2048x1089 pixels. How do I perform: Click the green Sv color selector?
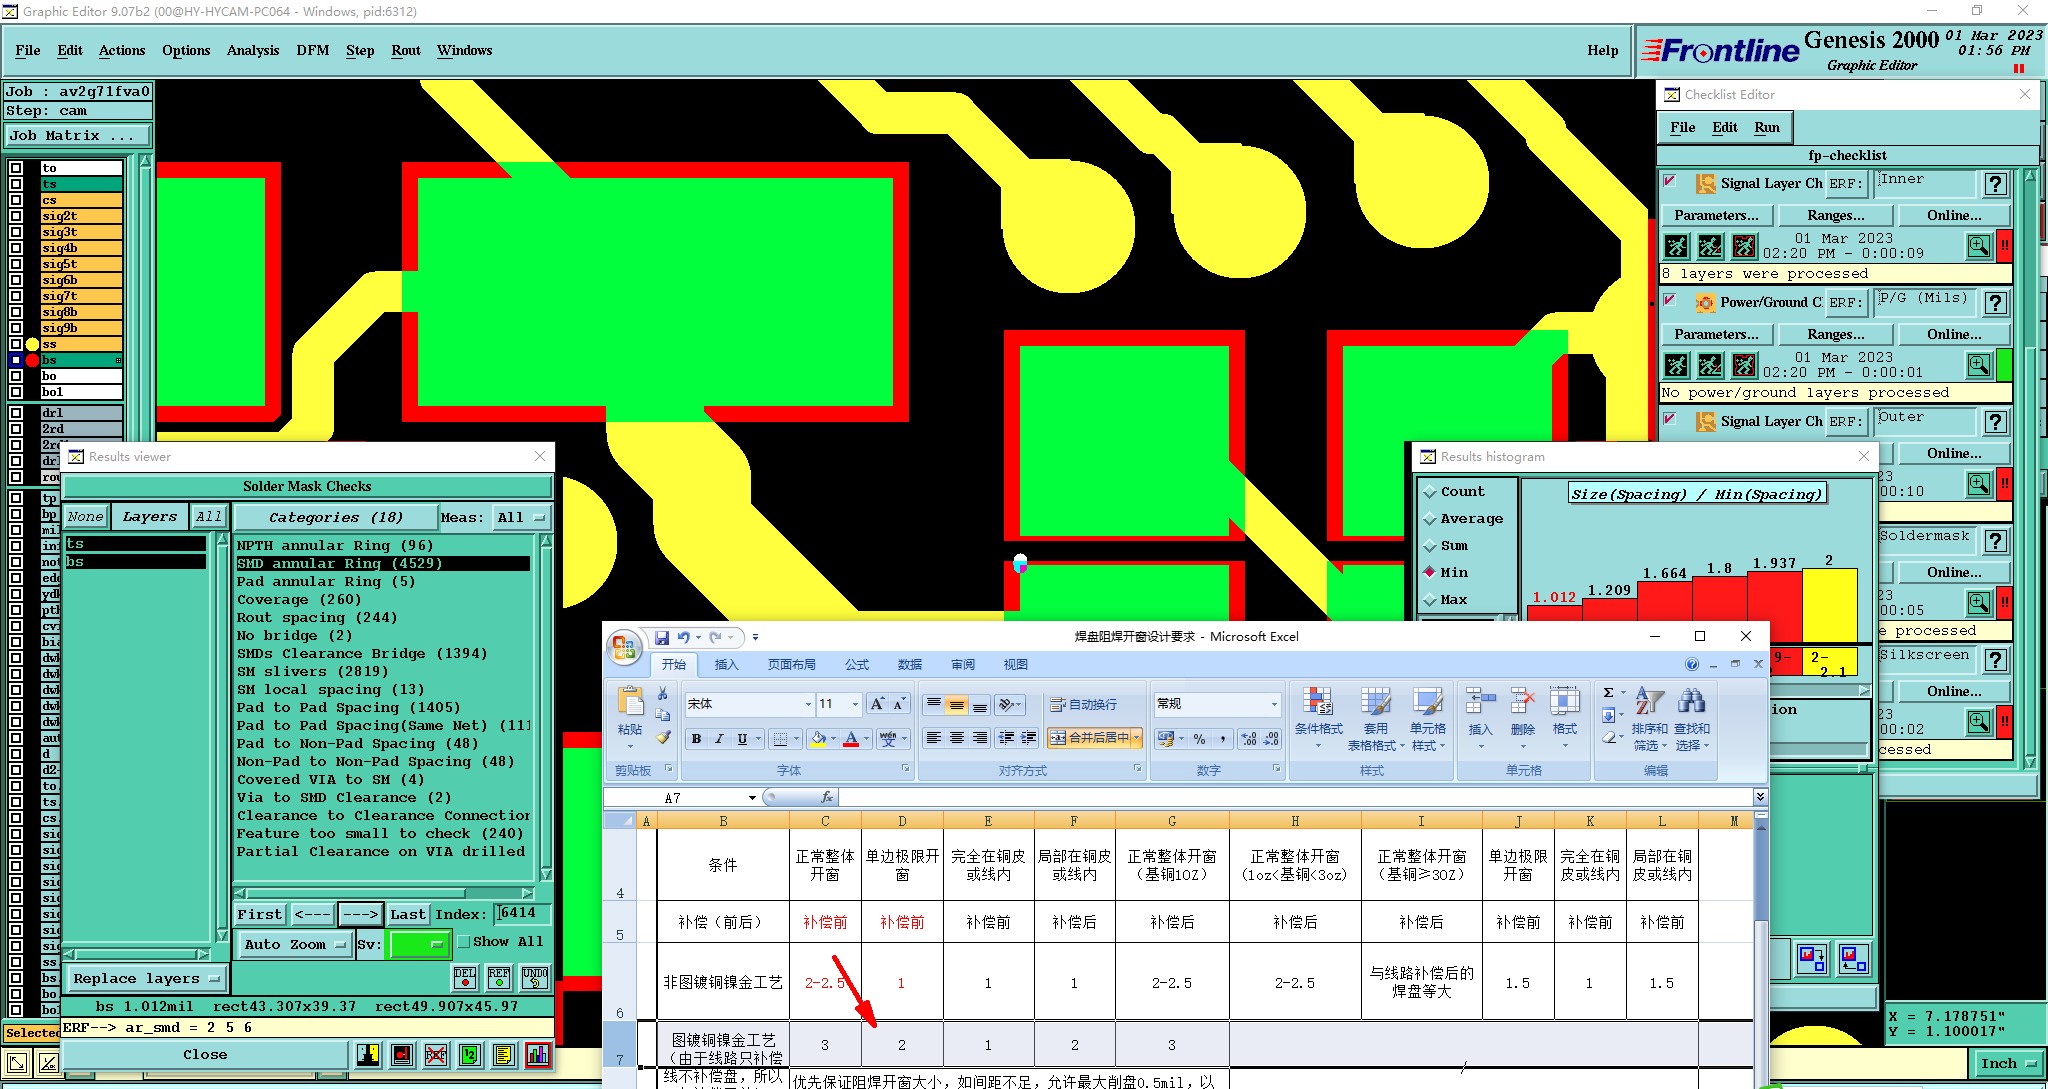[419, 944]
